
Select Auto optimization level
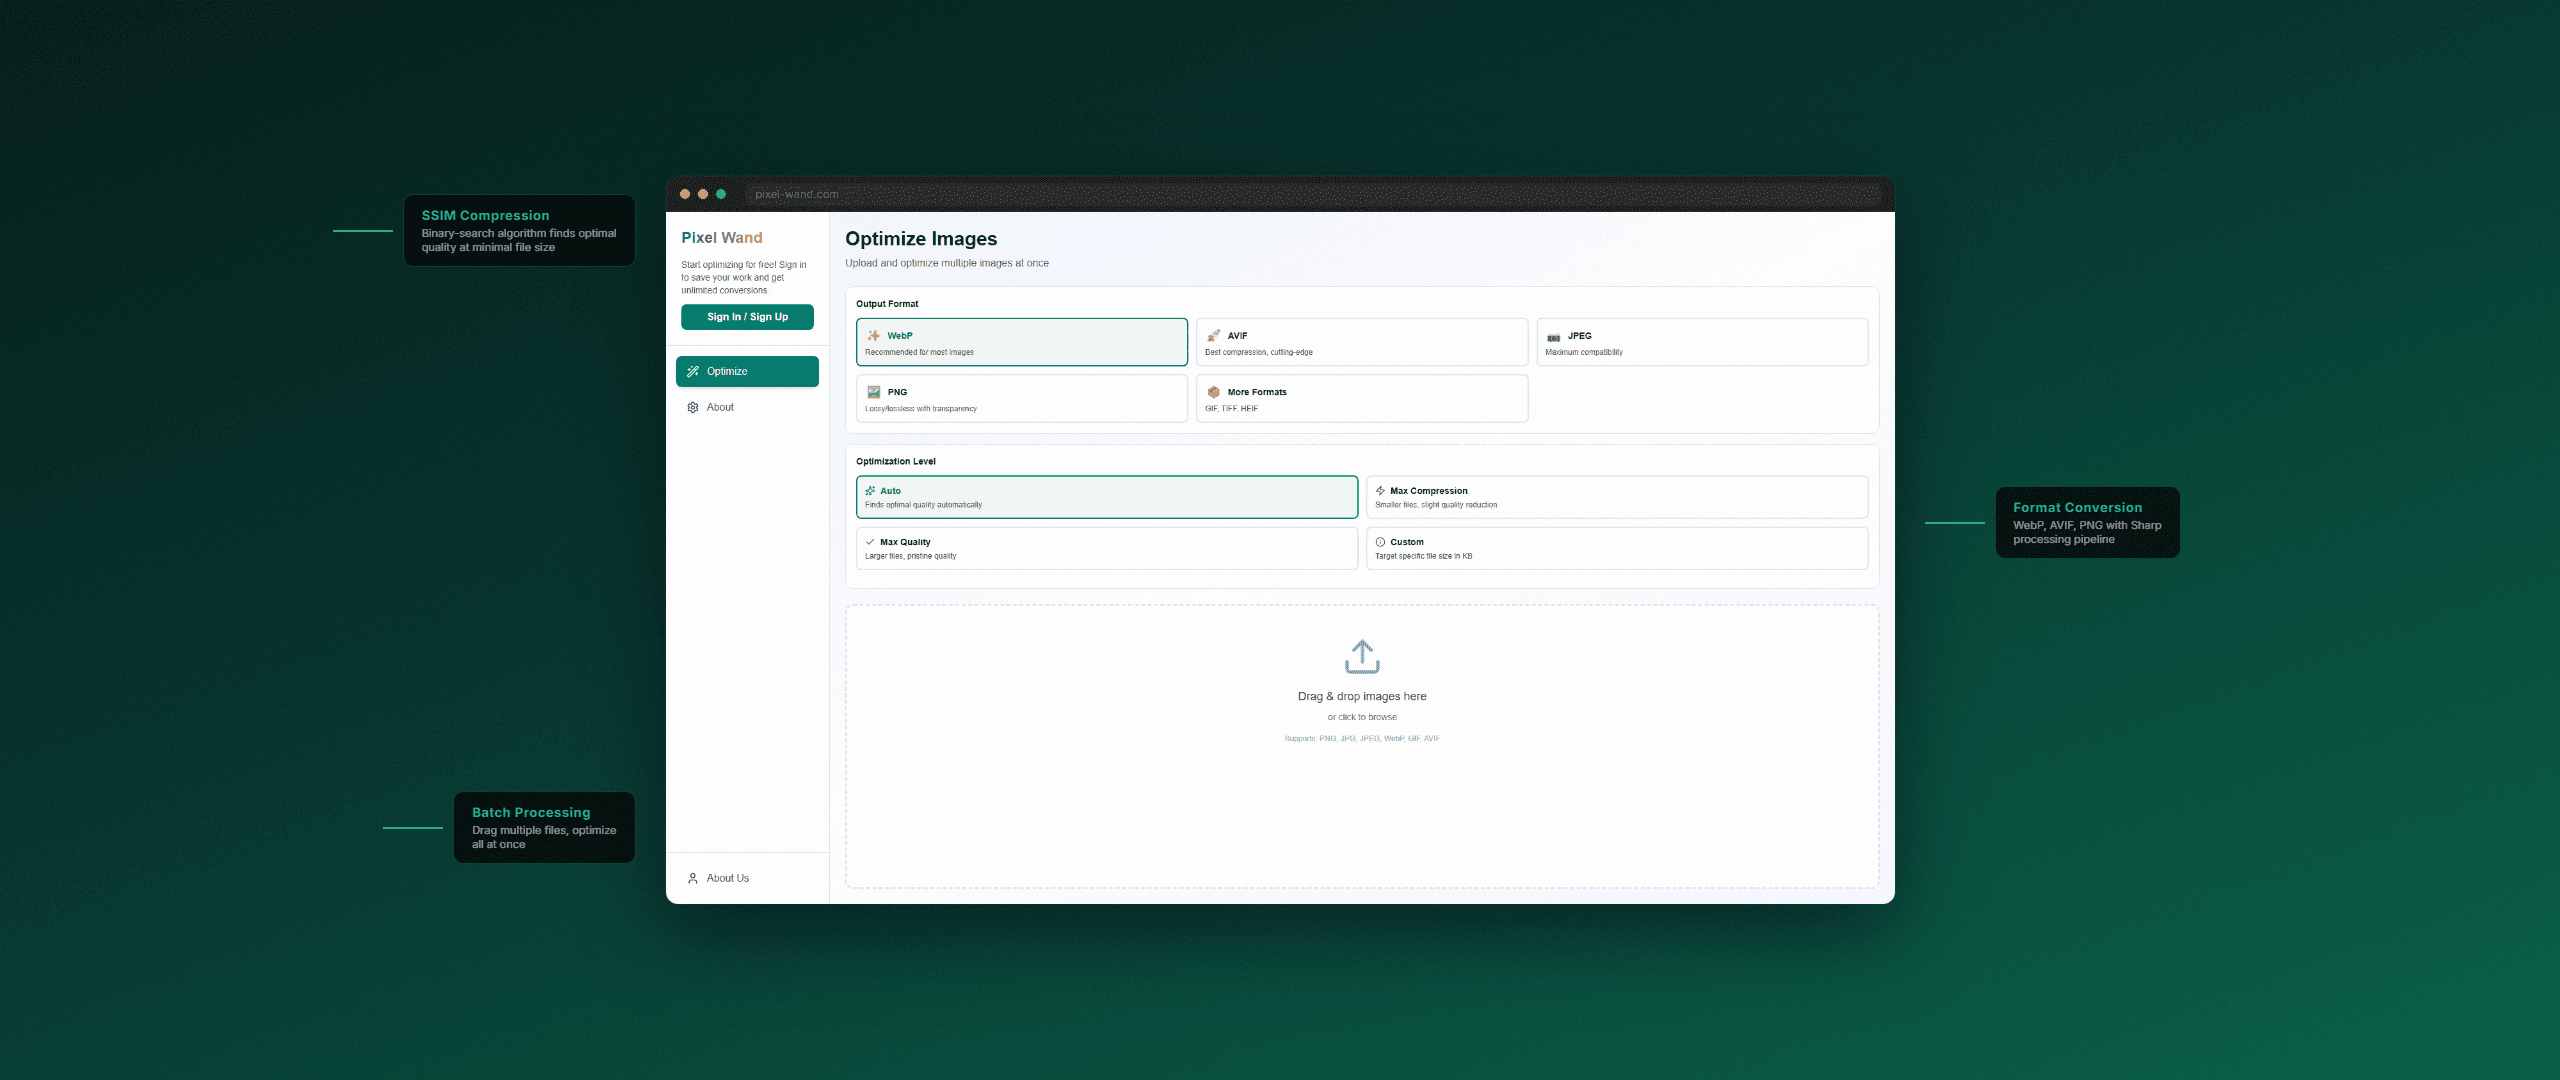(x=1106, y=497)
